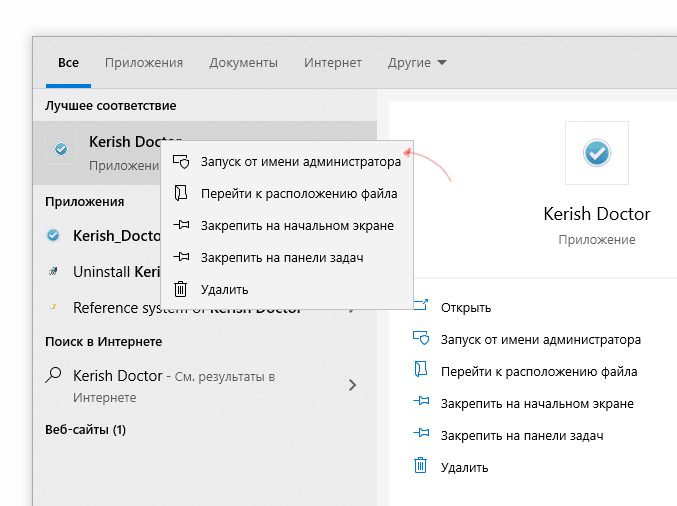677x506 pixels.
Task: Click Открыть in the right pane
Action: (x=466, y=308)
